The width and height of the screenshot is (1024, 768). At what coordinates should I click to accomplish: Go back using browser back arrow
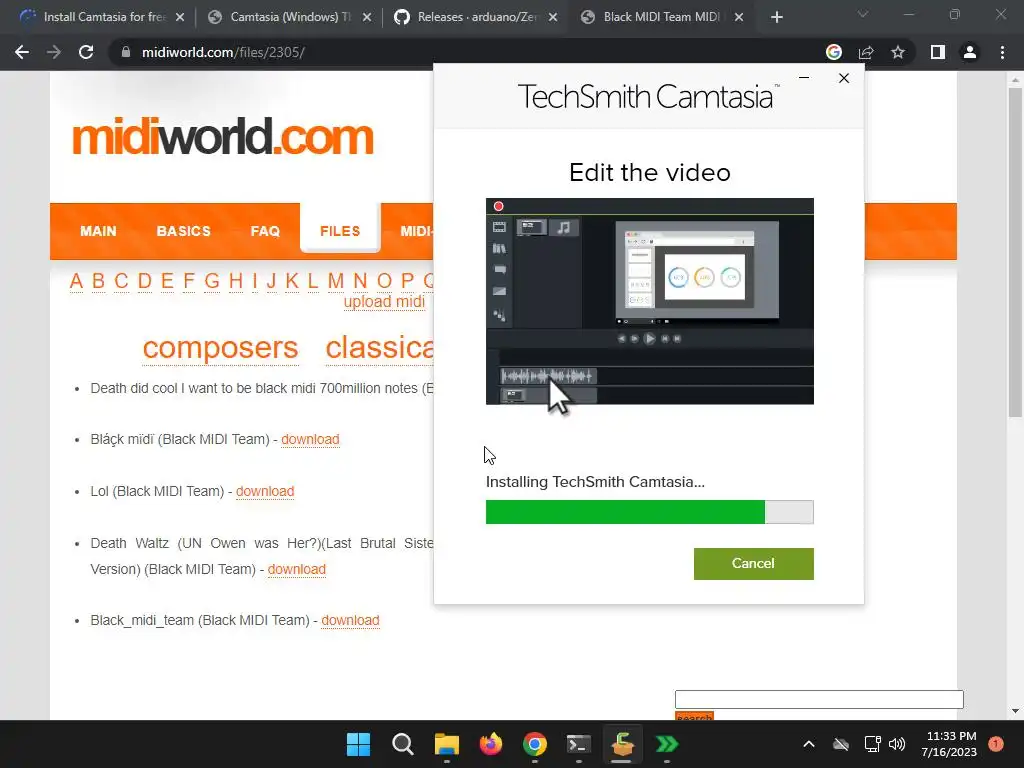pyautogui.click(x=22, y=52)
